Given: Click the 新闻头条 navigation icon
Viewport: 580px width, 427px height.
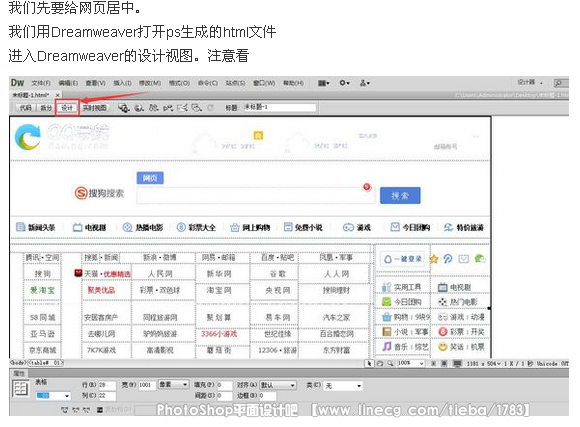Looking at the screenshot, I should pyautogui.click(x=21, y=227).
